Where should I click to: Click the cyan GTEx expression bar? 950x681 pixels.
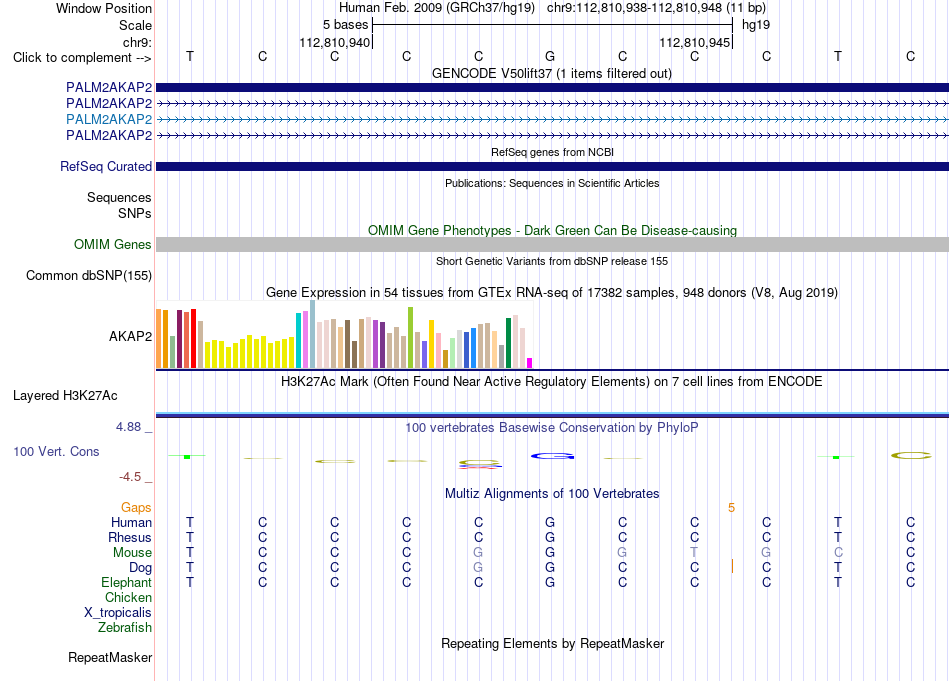pyautogui.click(x=299, y=340)
